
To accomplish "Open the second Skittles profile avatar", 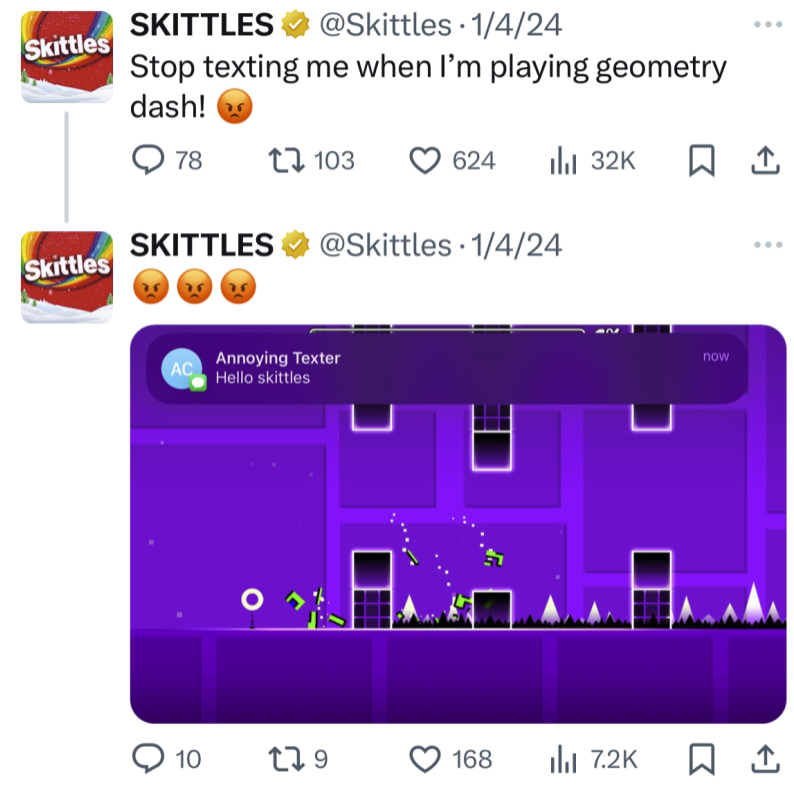I will point(67,277).
